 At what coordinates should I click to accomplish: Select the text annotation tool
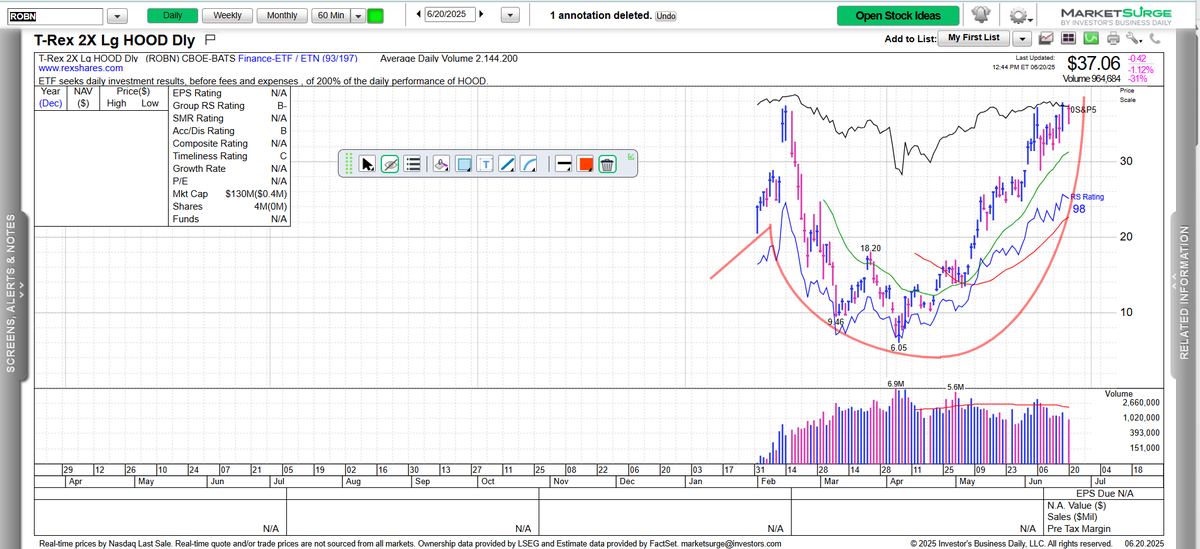click(486, 164)
